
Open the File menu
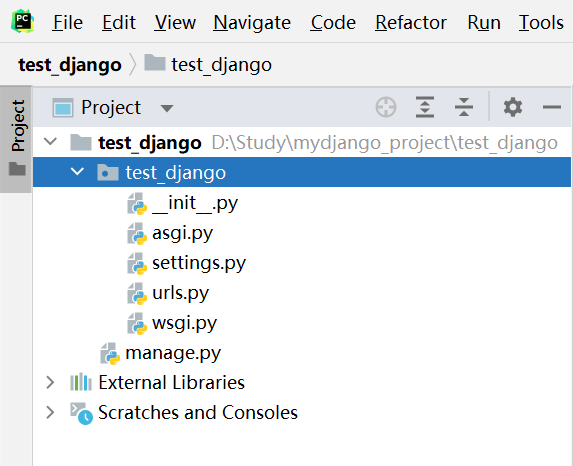click(68, 23)
